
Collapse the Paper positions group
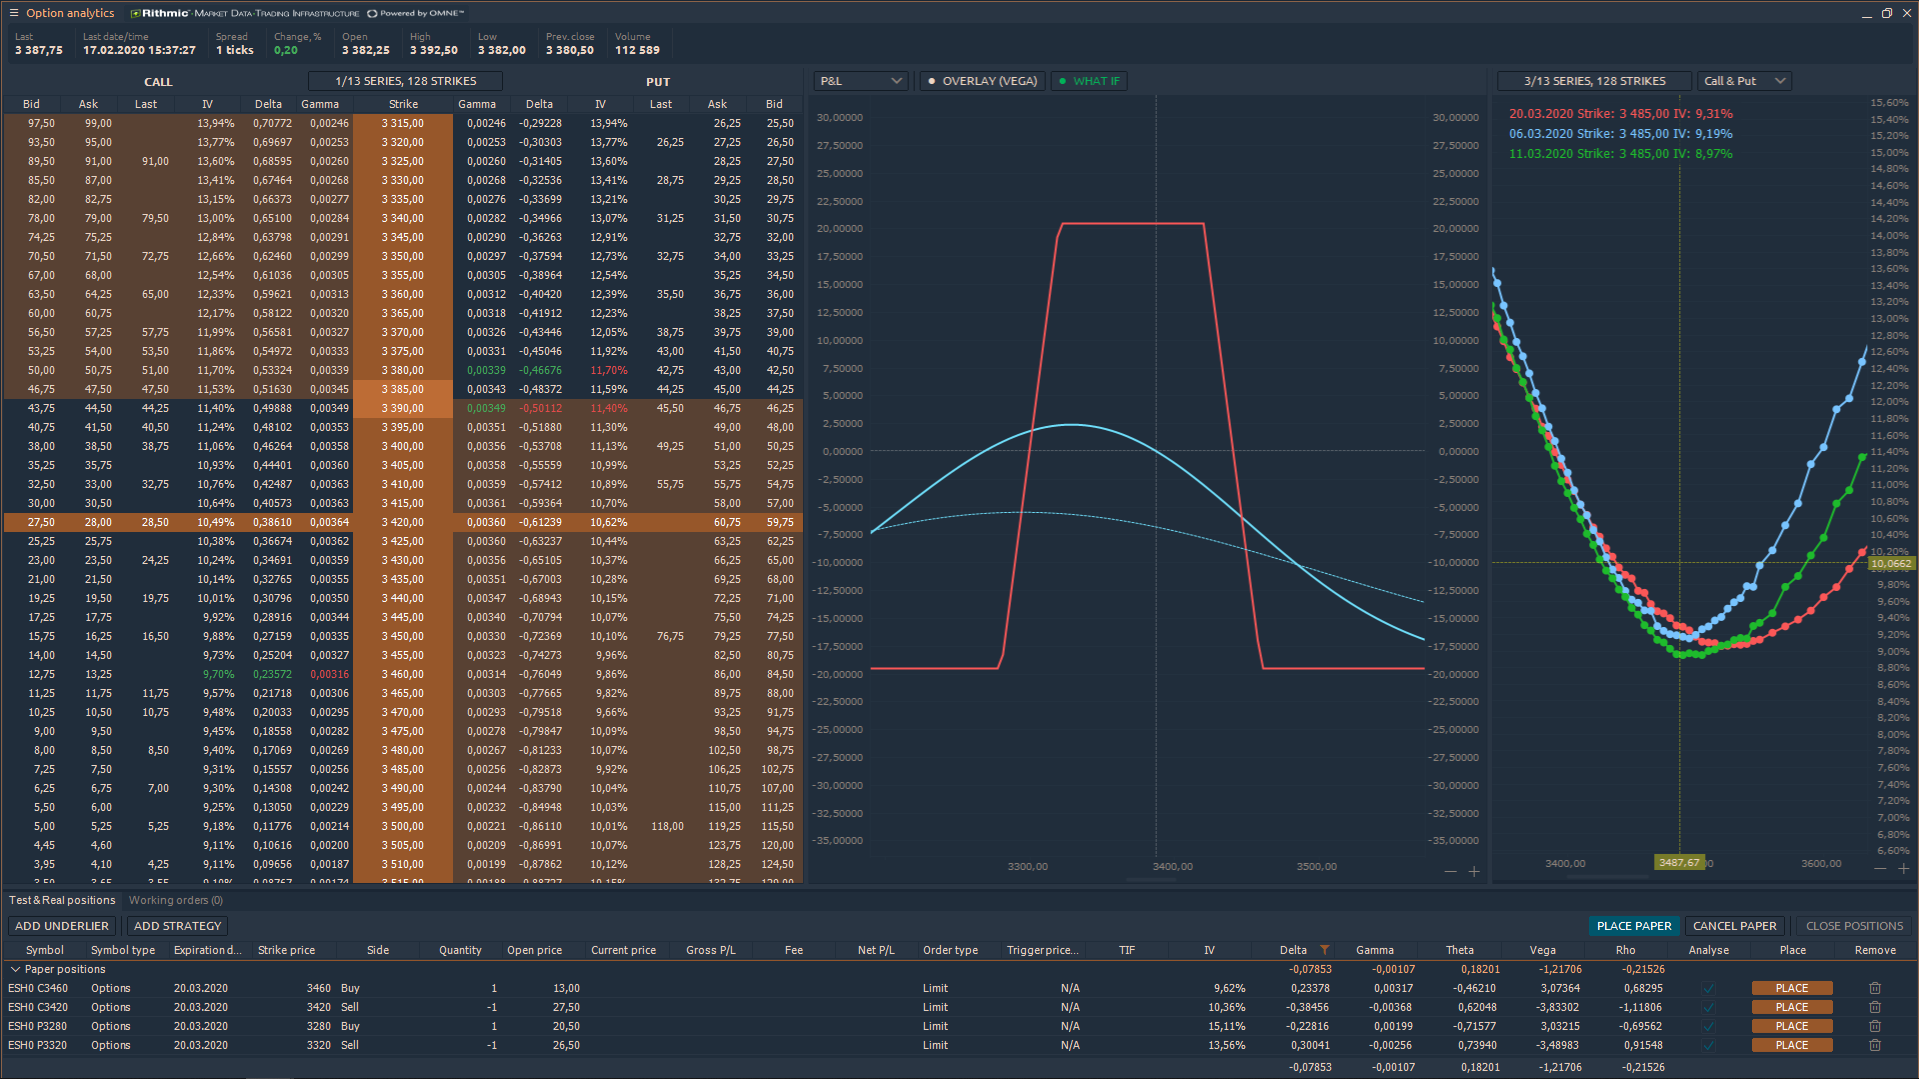15,969
